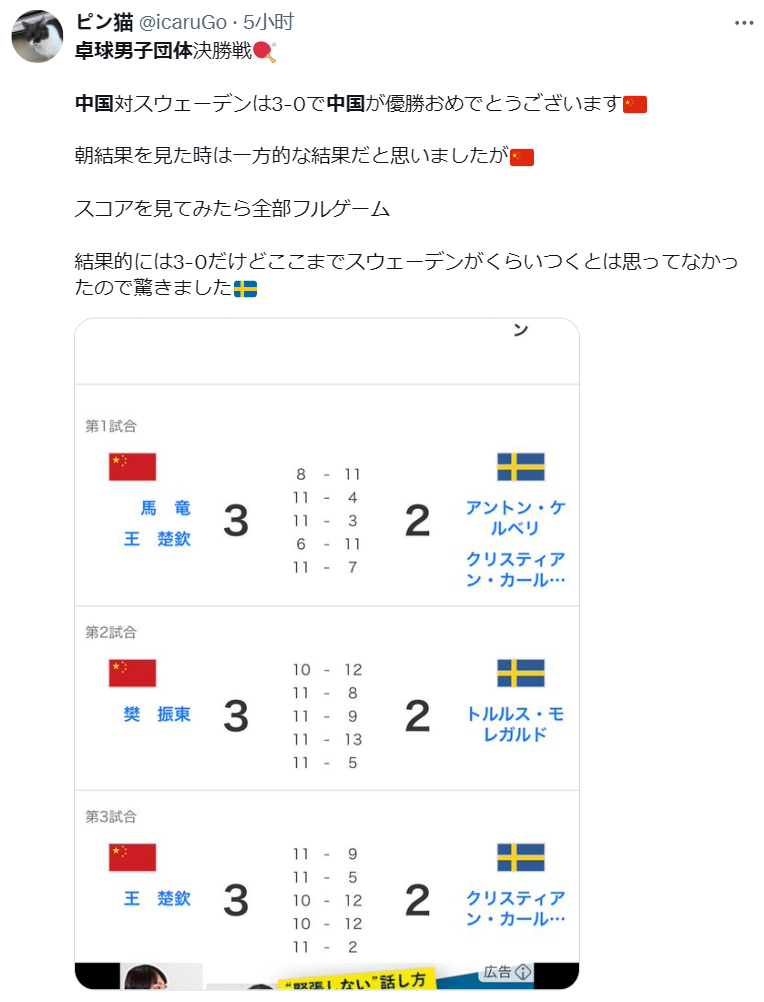Viewport: 764px width, 1002px height.
Task: Click the China flag in 第3試合
Action: 132,857
